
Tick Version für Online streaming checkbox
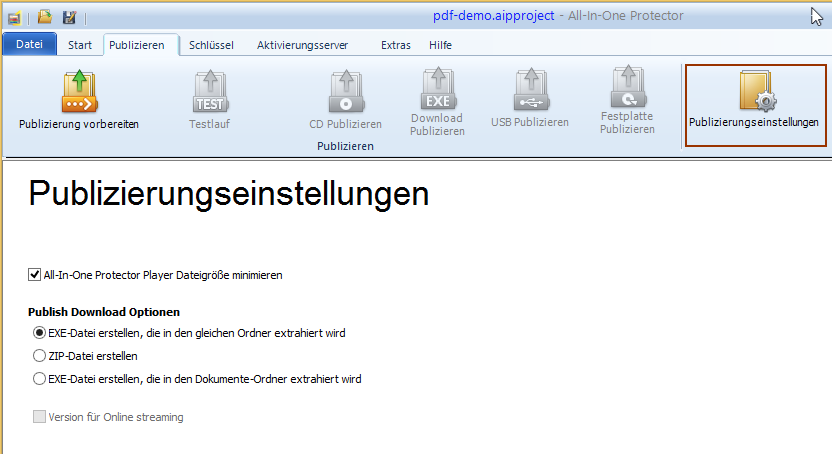[39, 417]
